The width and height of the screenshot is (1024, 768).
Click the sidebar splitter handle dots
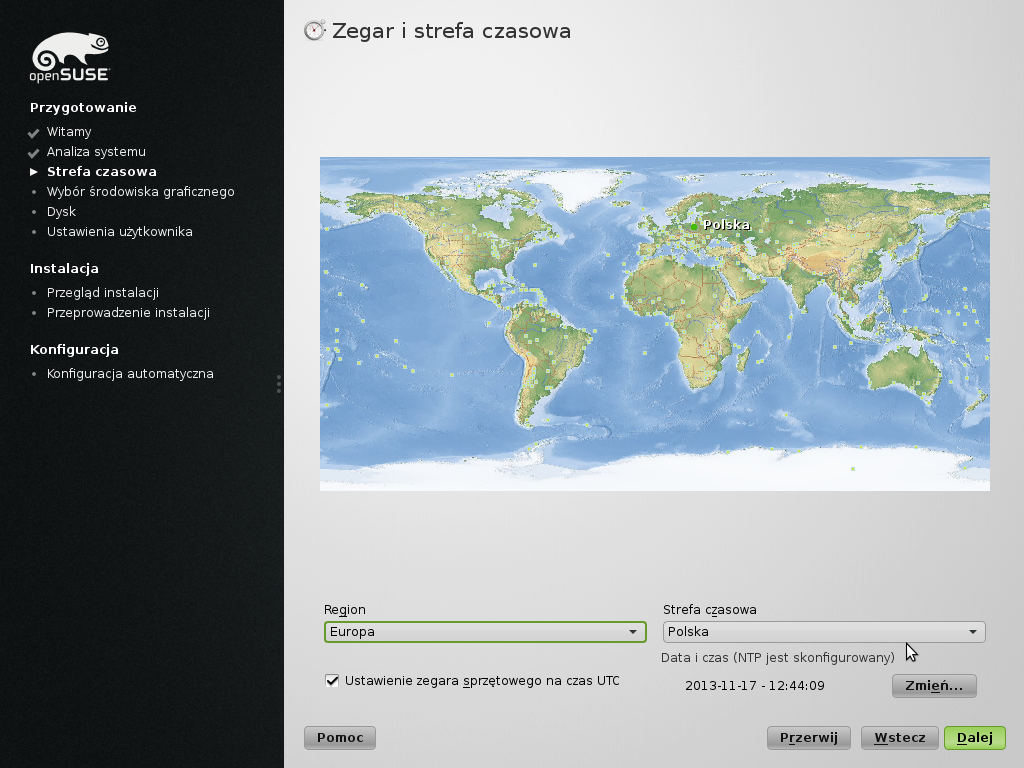pos(279,384)
